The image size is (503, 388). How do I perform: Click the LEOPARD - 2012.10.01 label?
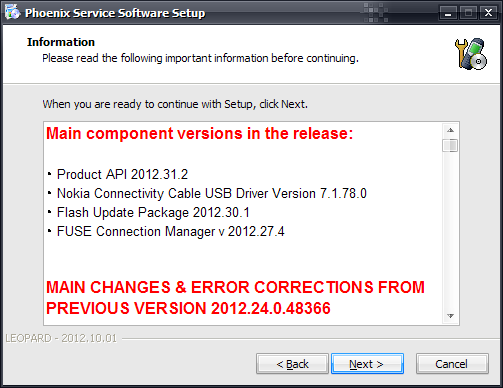(x=61, y=338)
